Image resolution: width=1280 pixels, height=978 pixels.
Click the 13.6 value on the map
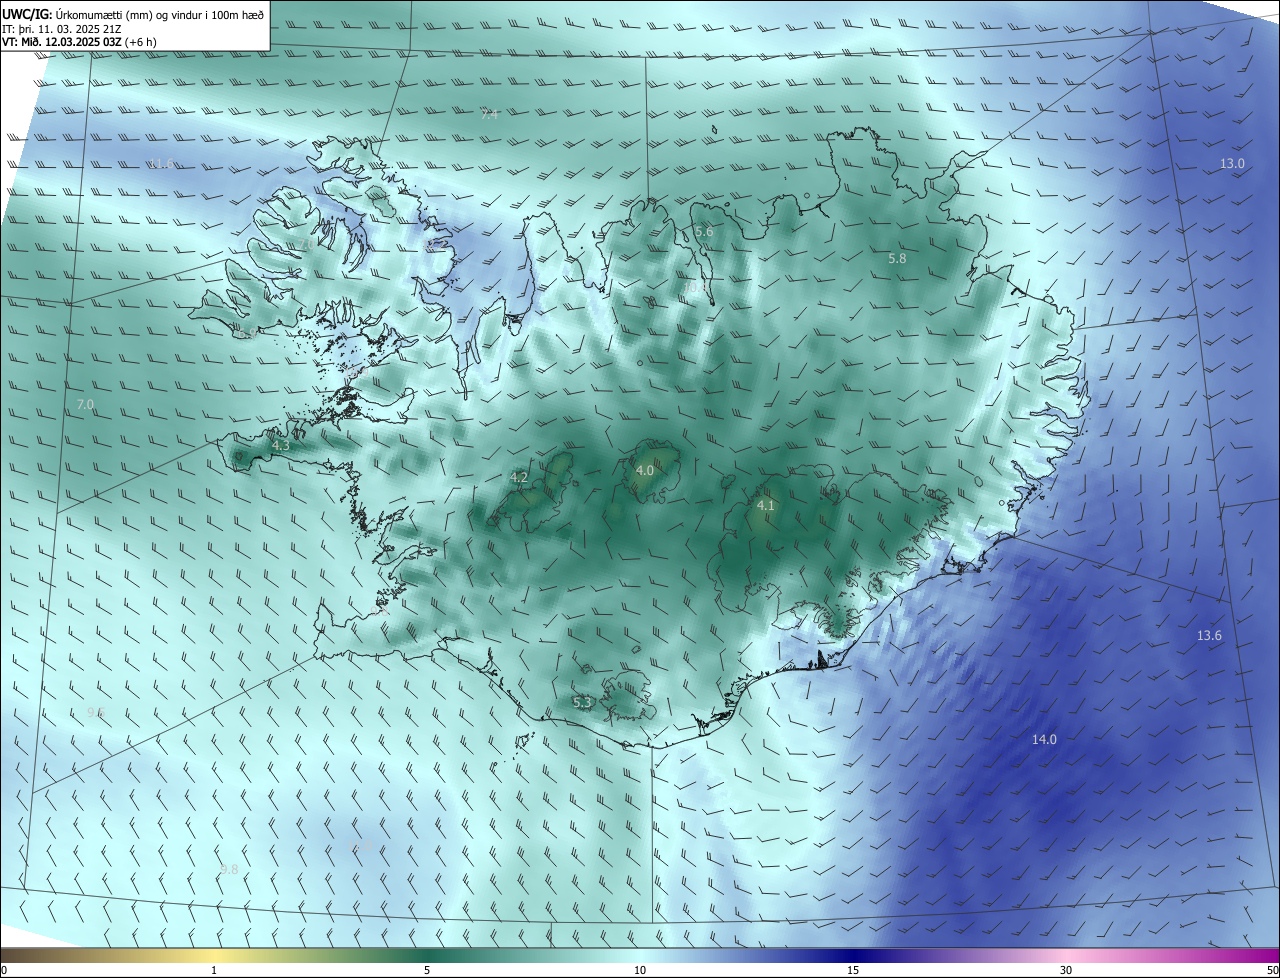[x=1210, y=636]
